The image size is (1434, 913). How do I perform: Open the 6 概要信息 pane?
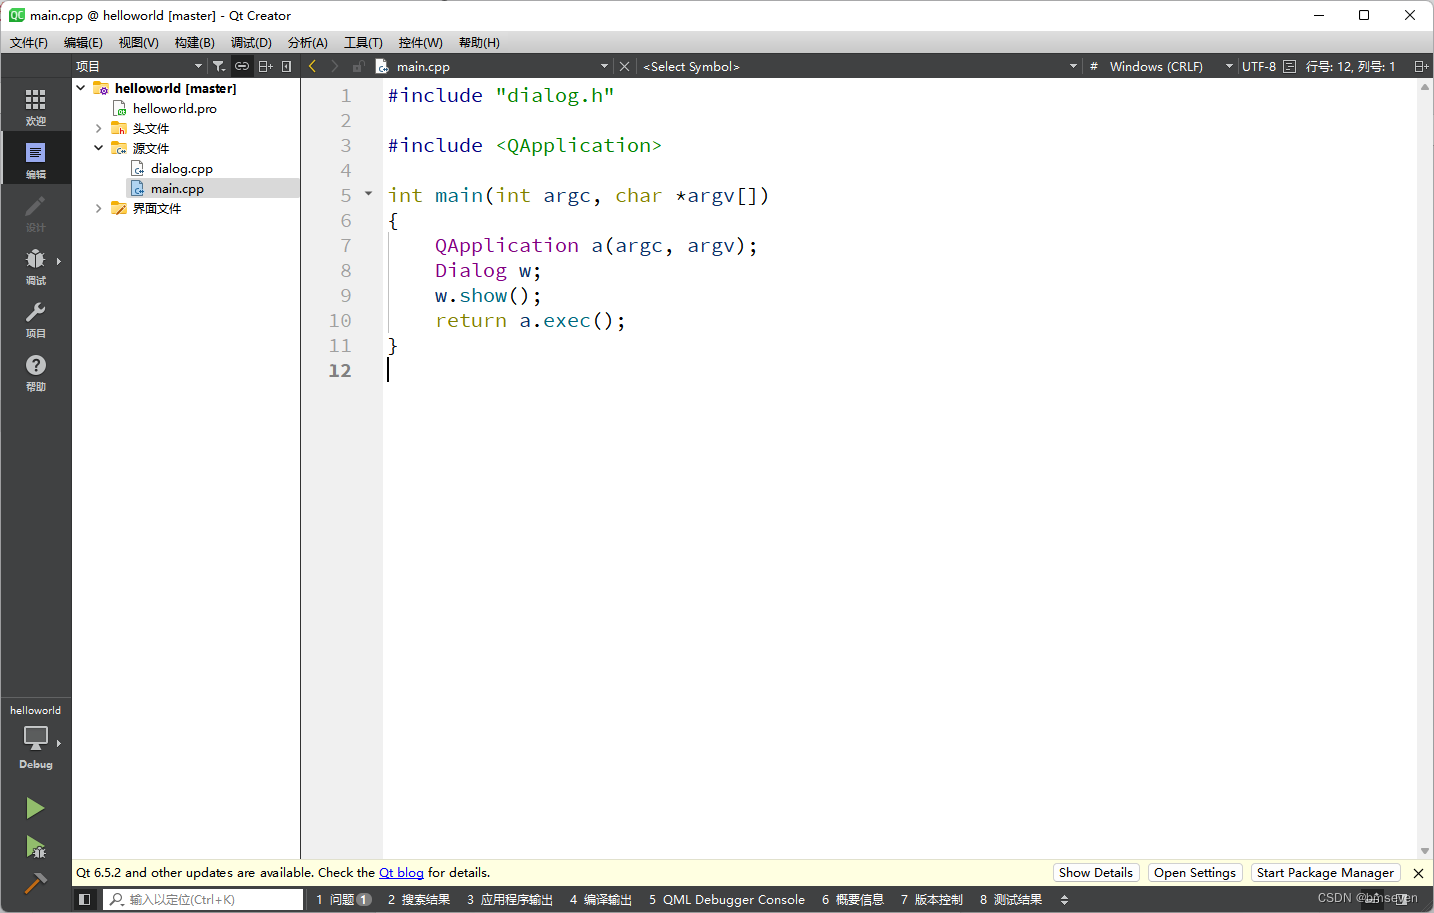(853, 899)
